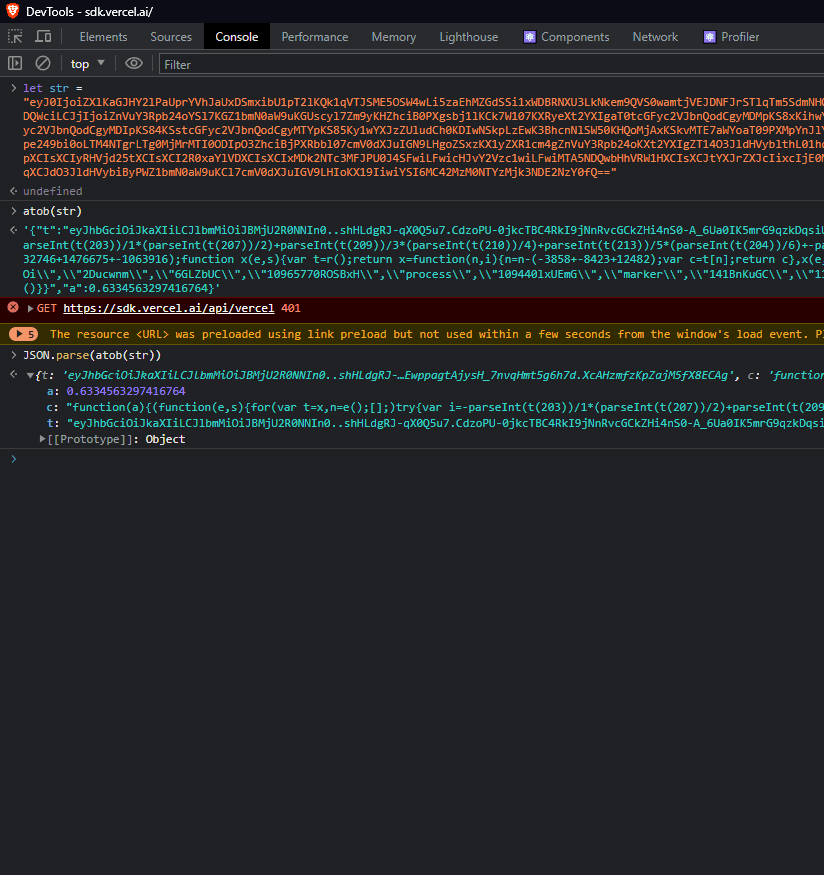Screen dimensions: 824x875
Task: Switch to the Network tab
Action: (x=655, y=37)
